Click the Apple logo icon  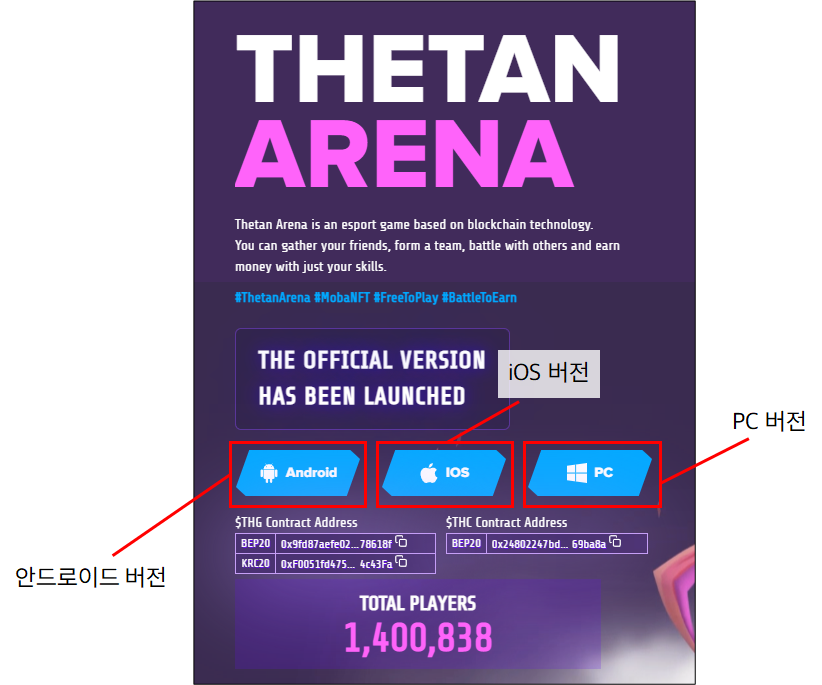(429, 474)
